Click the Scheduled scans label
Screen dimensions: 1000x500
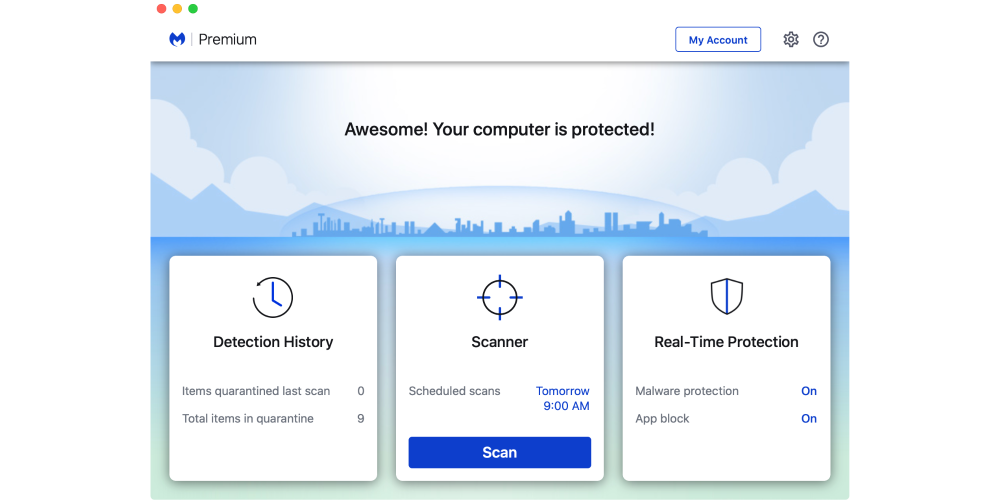(454, 391)
